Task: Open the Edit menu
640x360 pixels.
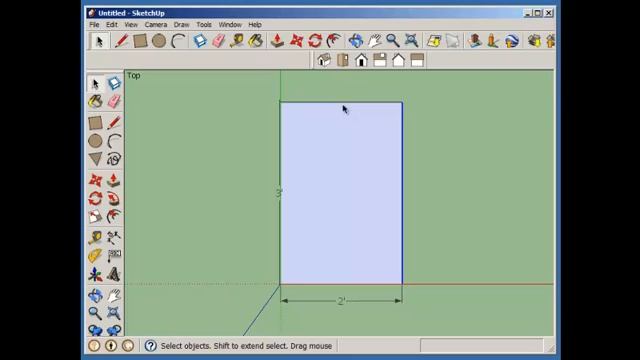Action: (x=112, y=24)
